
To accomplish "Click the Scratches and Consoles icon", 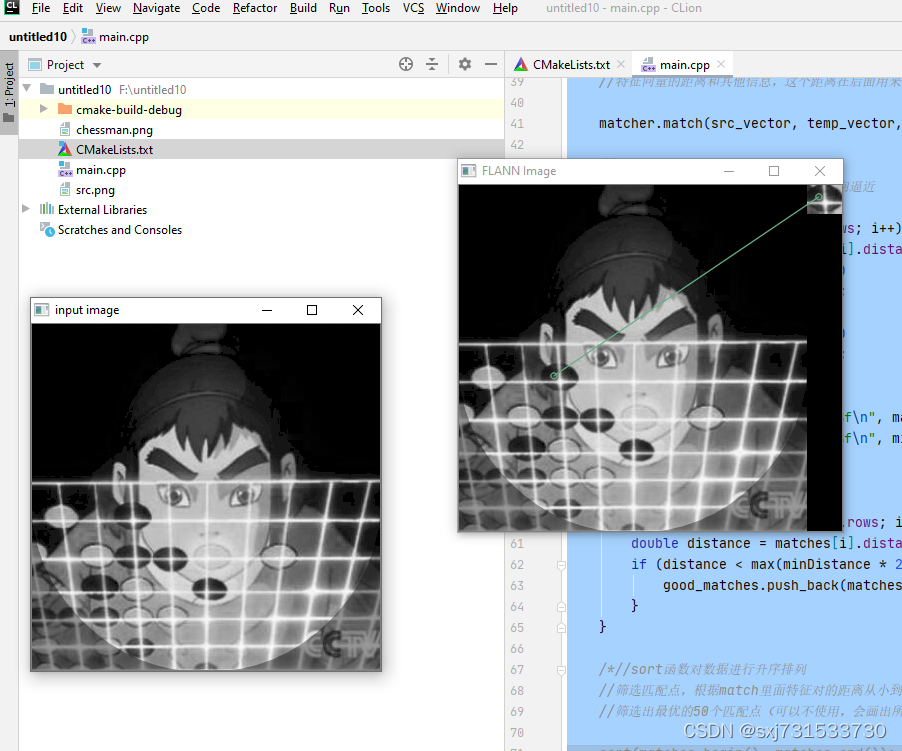I will [x=47, y=229].
